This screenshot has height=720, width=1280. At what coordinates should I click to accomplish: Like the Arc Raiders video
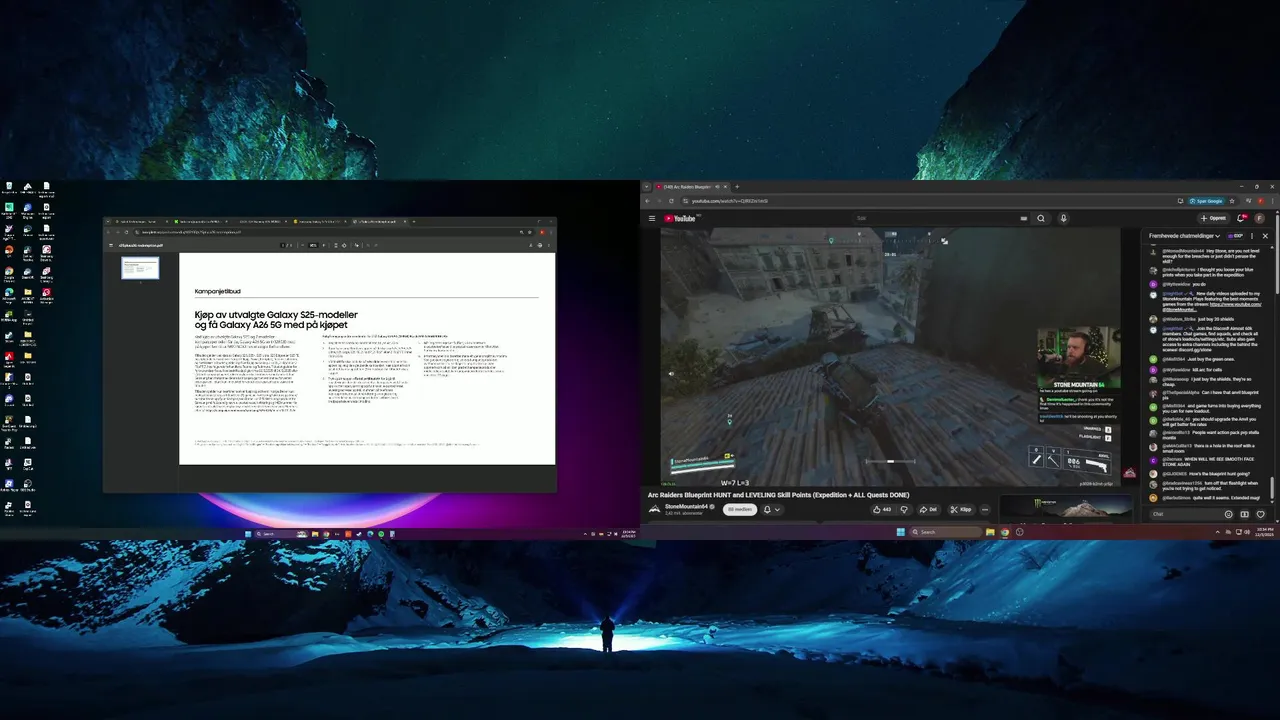pyautogui.click(x=881, y=509)
